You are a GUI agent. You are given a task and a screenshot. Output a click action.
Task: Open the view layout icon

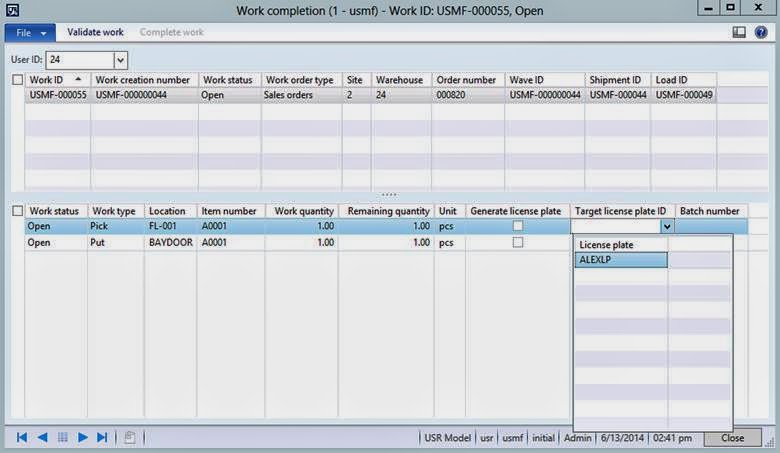tap(739, 33)
